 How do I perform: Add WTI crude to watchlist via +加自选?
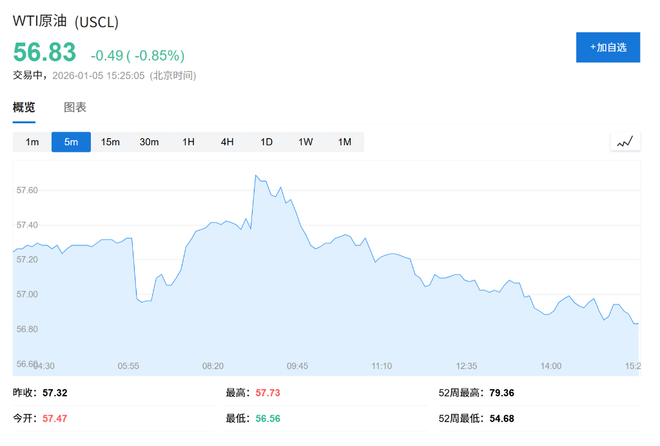tap(607, 47)
